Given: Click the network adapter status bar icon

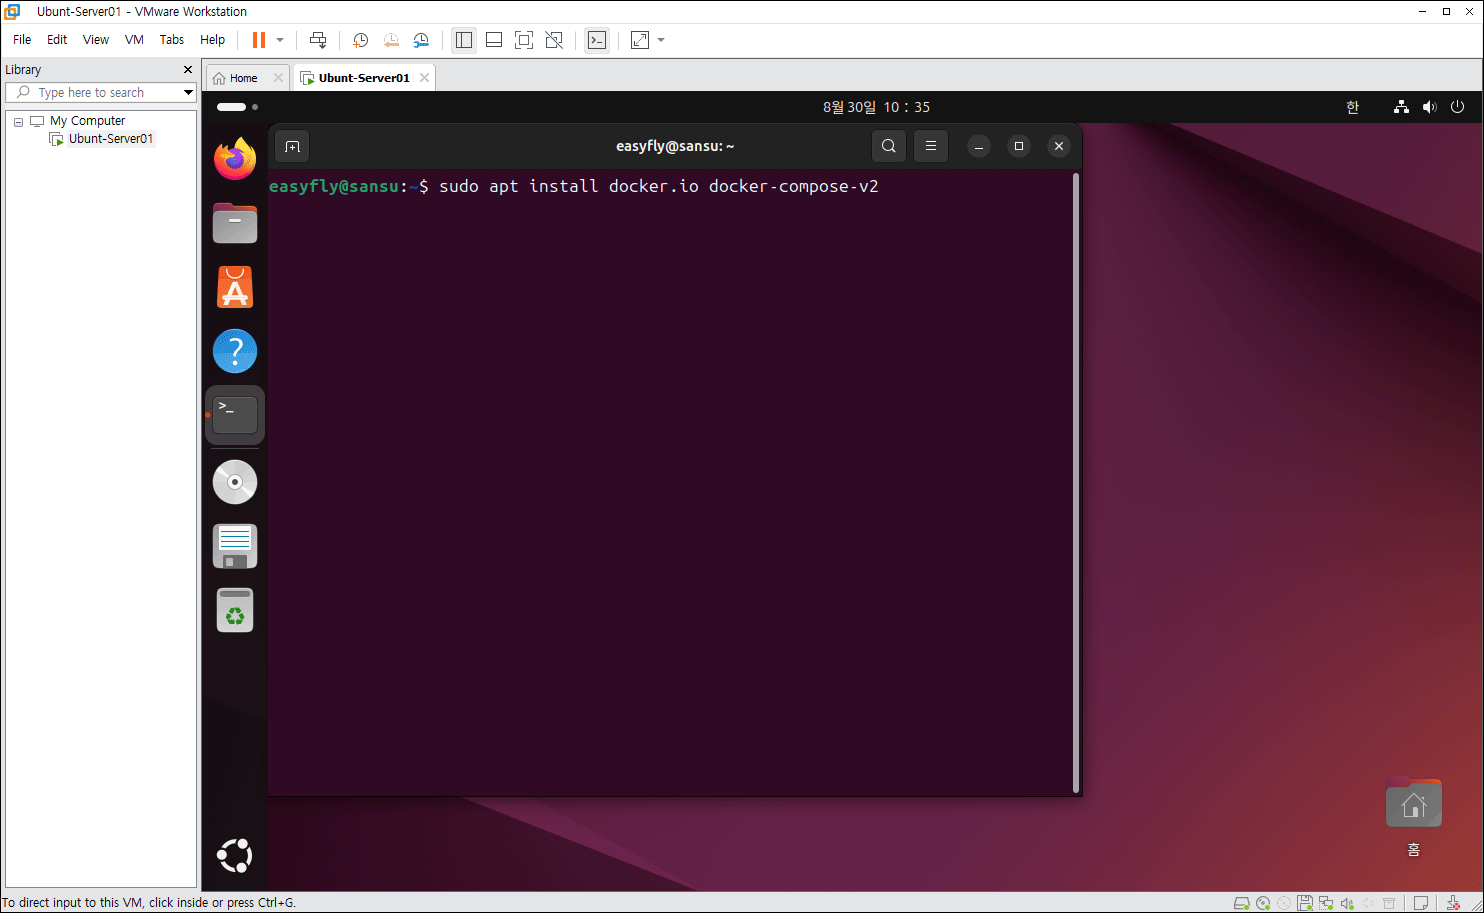Looking at the screenshot, I should point(1326,903).
